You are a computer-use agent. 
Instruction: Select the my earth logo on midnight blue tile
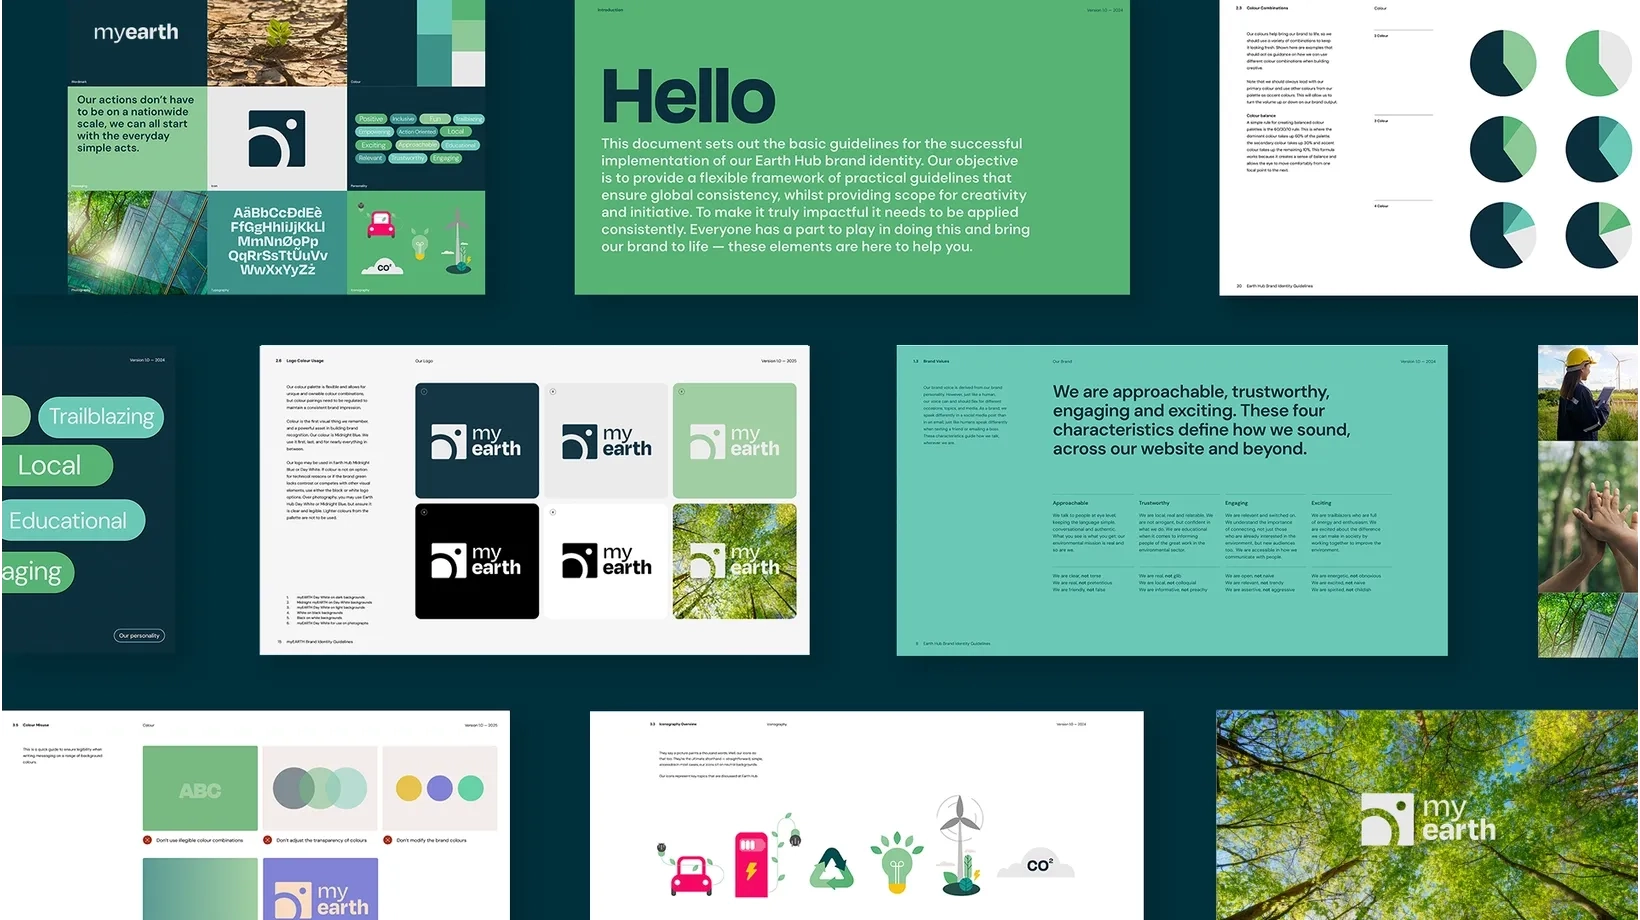pos(477,441)
